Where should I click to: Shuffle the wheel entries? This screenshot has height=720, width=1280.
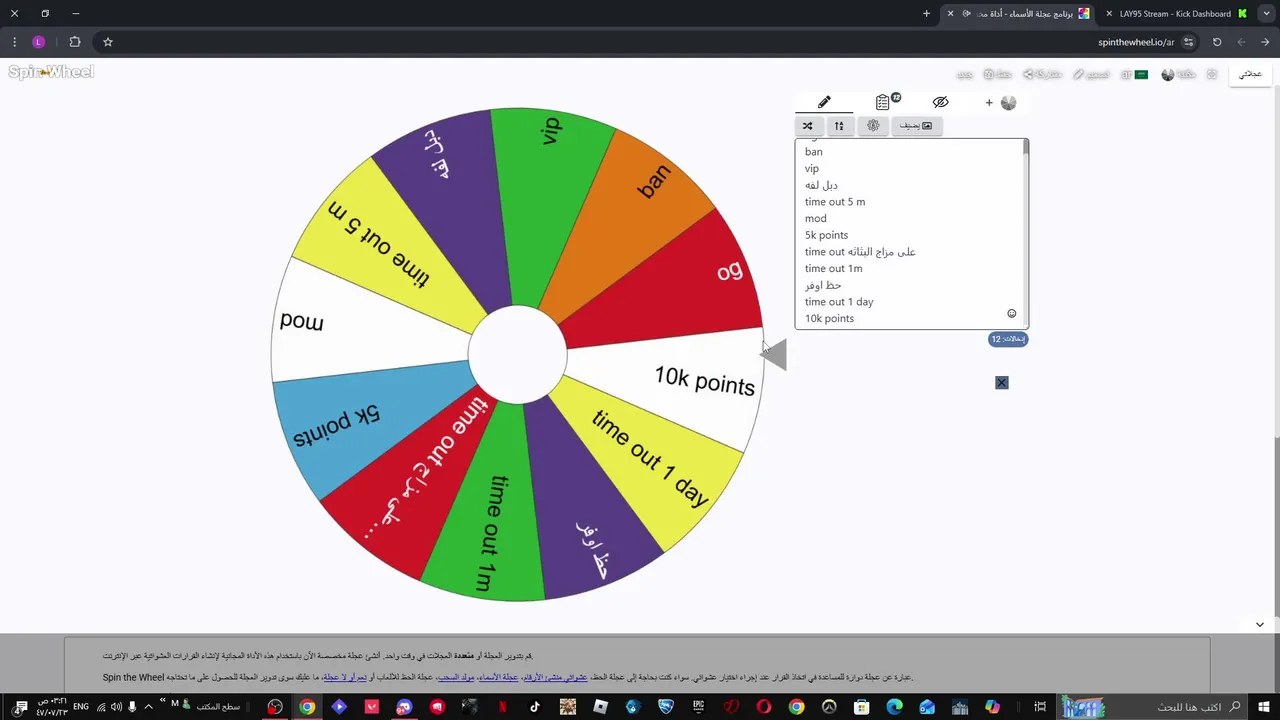coord(807,125)
